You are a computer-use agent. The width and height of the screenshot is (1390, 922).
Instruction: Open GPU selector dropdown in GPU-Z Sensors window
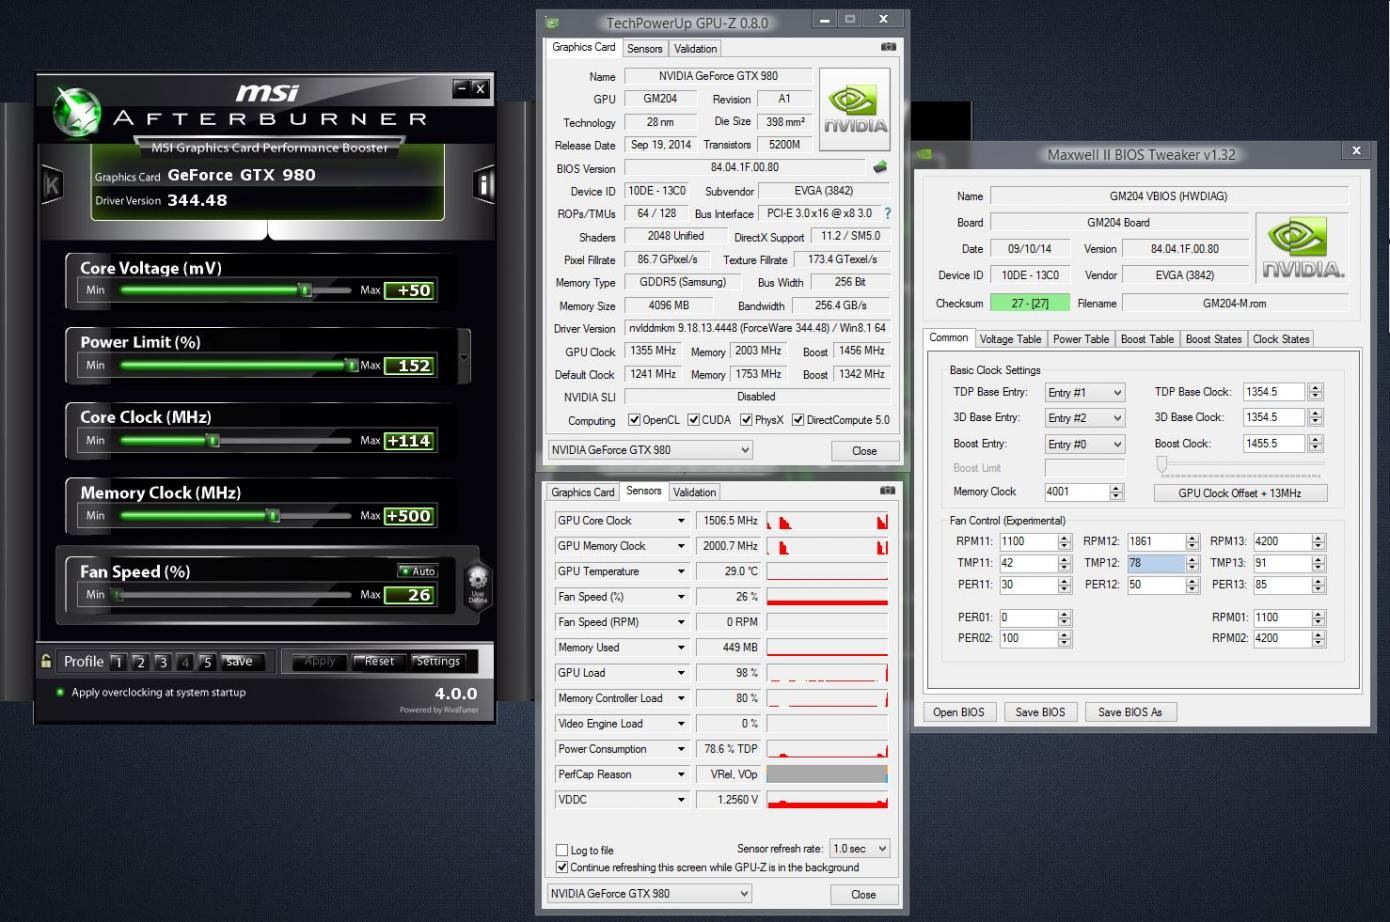pos(650,894)
